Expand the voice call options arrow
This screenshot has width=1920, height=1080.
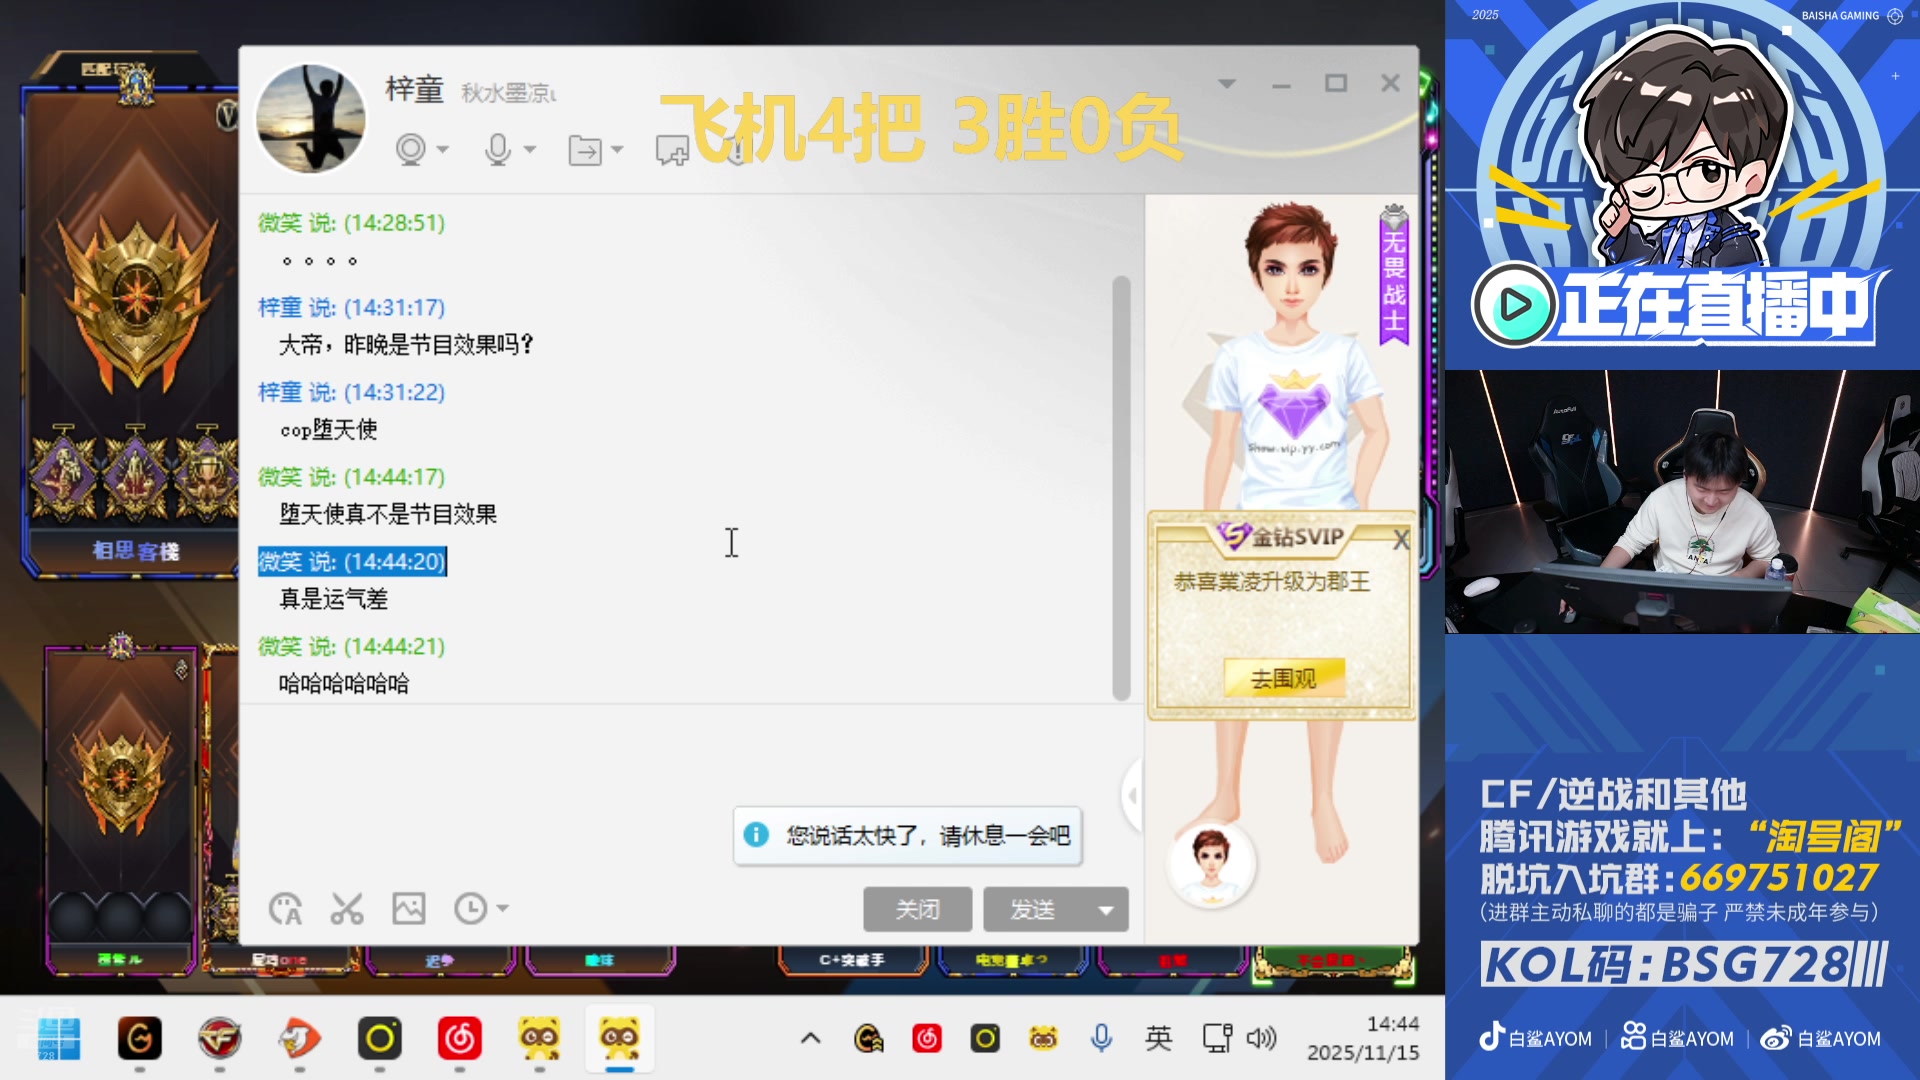[x=530, y=150]
